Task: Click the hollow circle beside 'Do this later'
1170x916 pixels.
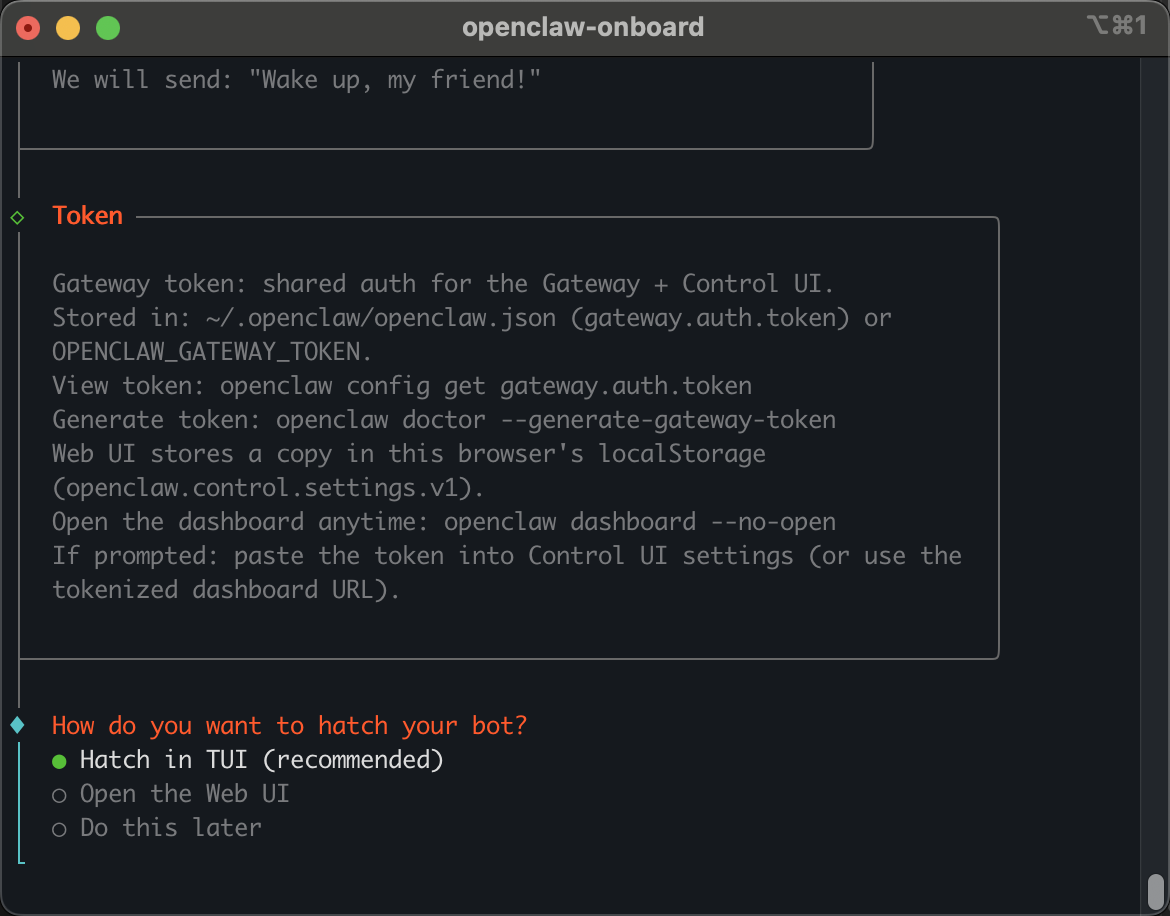Action: pos(58,828)
